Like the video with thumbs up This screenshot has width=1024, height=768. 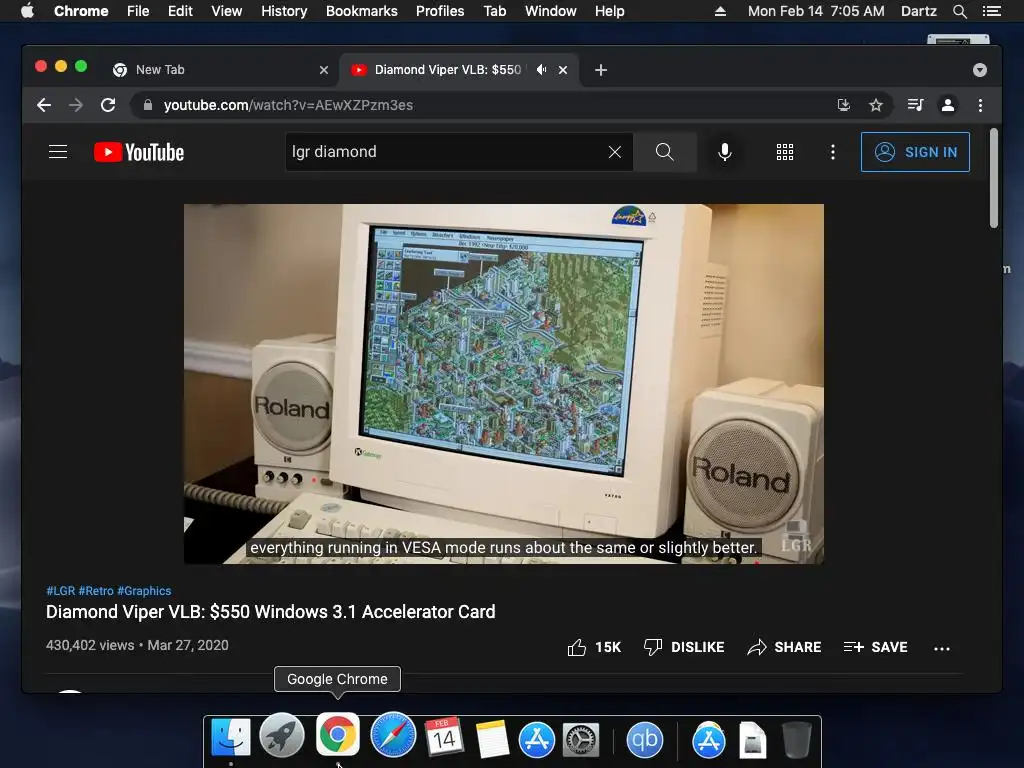click(x=594, y=647)
